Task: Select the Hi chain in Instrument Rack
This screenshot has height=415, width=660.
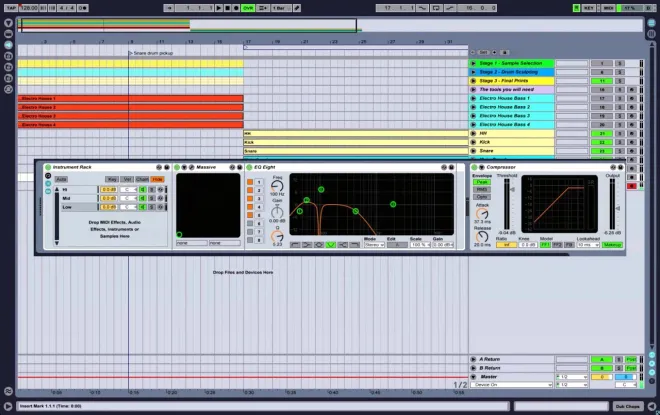Action: [x=79, y=190]
